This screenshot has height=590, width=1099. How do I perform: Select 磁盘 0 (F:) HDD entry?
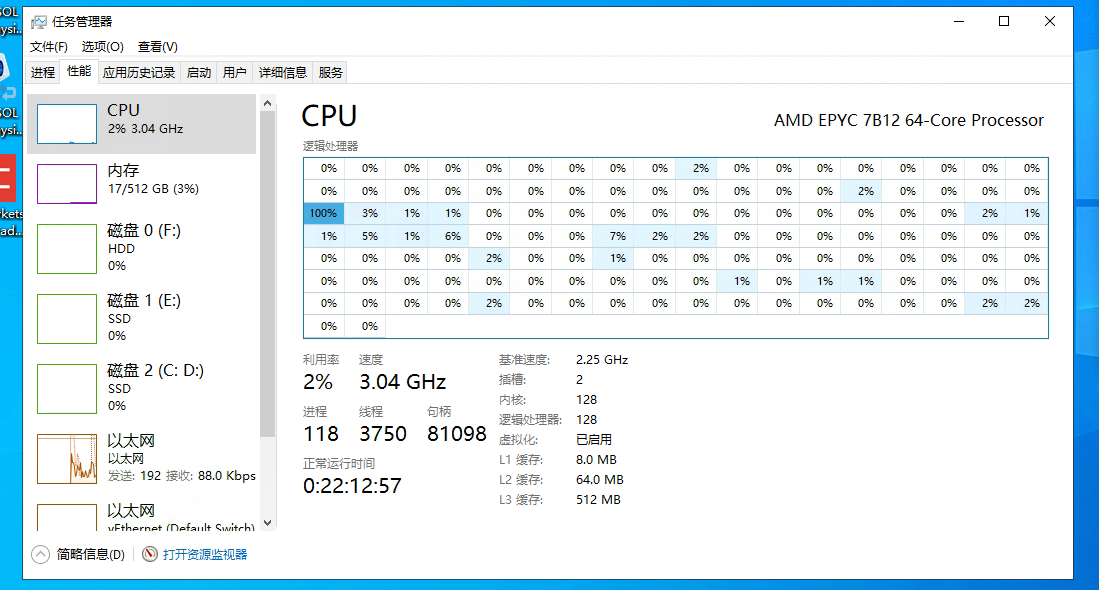(x=142, y=249)
